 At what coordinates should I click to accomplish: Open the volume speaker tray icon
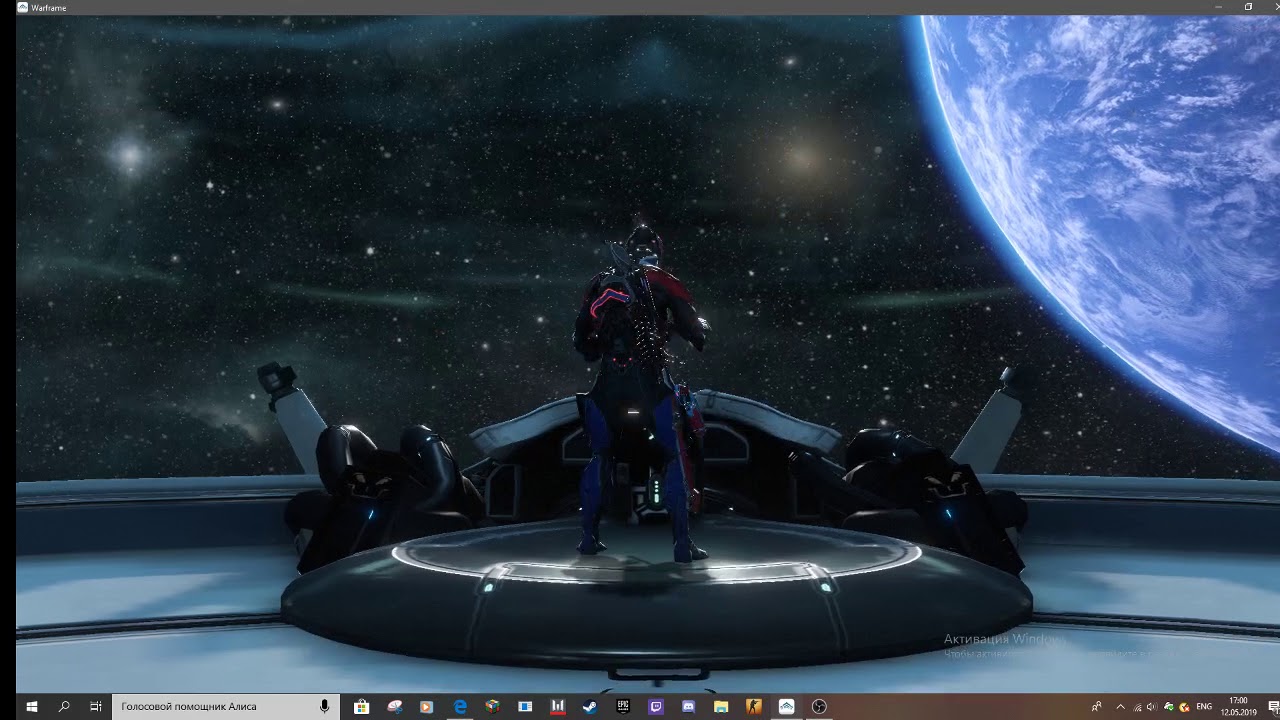click(x=1151, y=707)
